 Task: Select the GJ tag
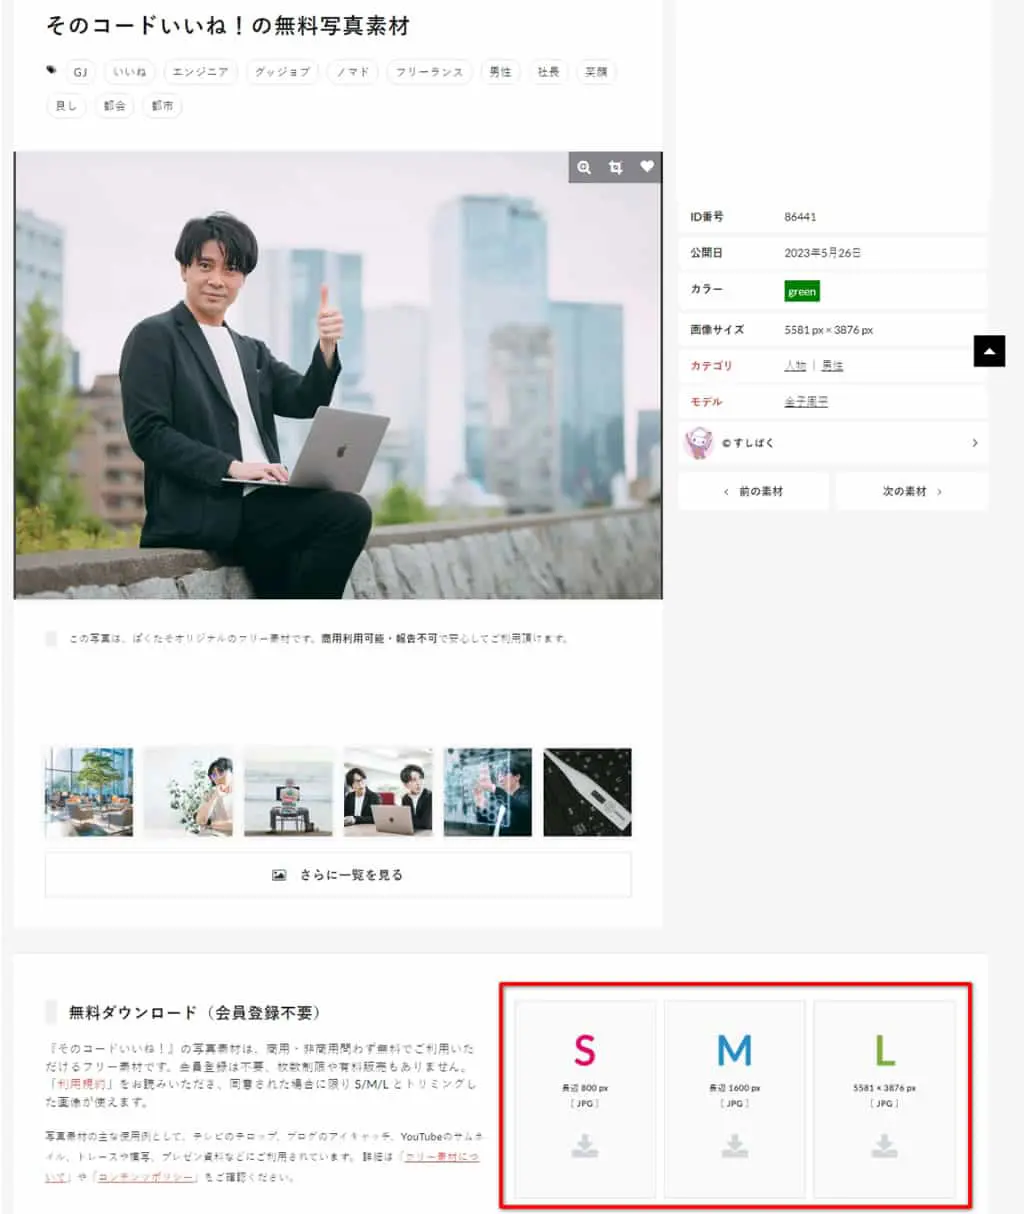[80, 72]
